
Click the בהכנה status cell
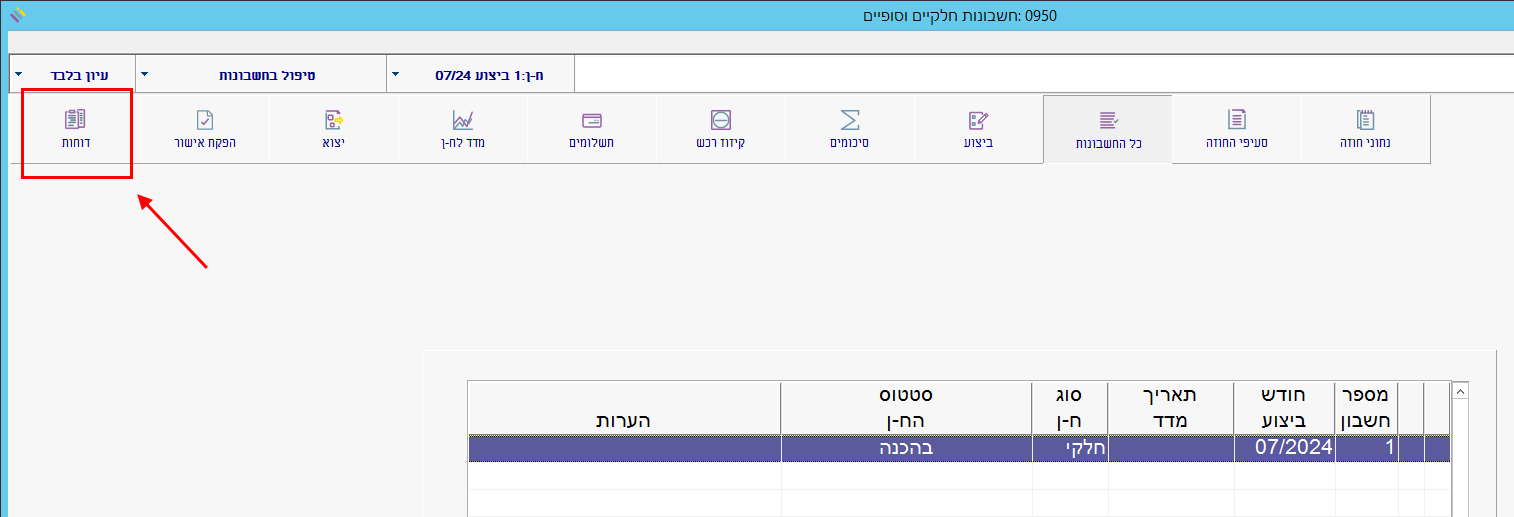click(906, 449)
